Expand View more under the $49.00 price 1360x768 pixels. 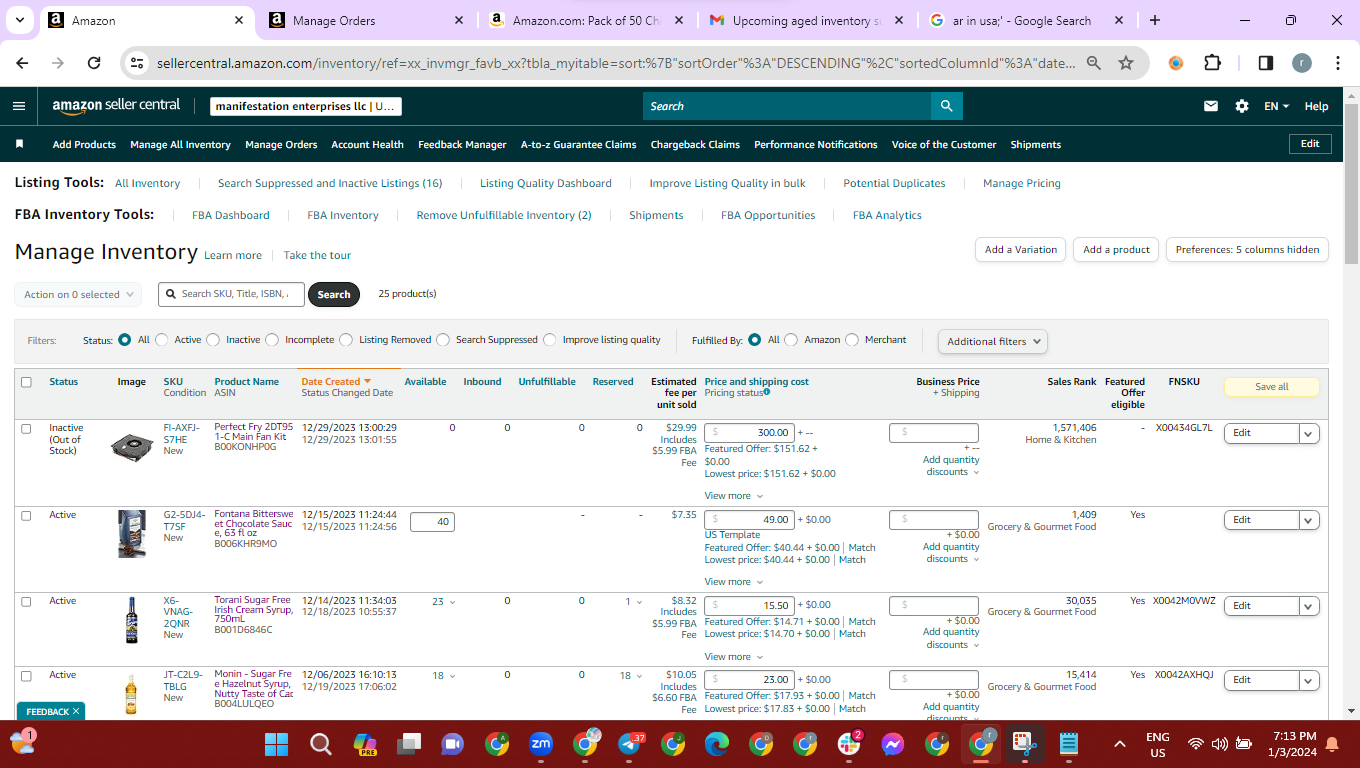[x=733, y=582]
